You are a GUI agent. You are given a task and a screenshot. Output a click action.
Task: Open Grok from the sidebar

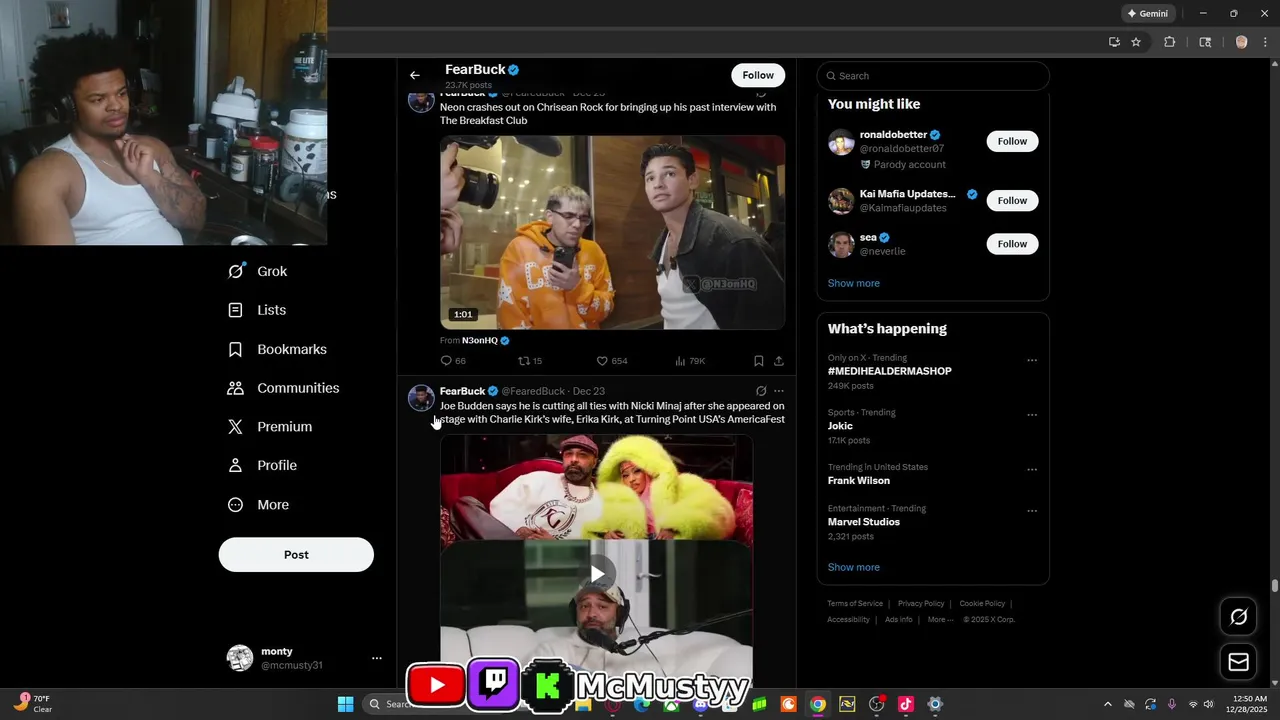[259, 271]
